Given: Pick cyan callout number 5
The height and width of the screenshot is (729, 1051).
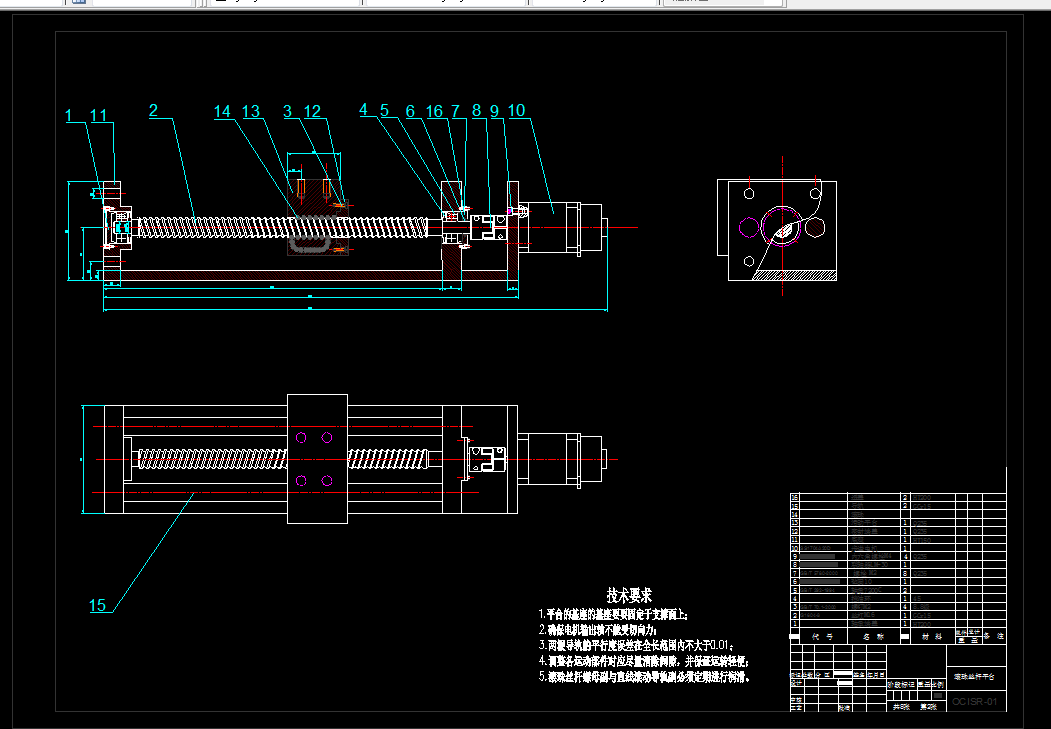Looking at the screenshot, I should click(x=385, y=111).
